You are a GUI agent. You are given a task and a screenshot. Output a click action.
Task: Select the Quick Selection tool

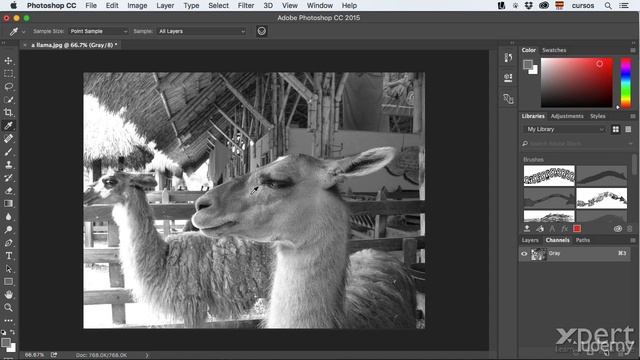coord(8,100)
